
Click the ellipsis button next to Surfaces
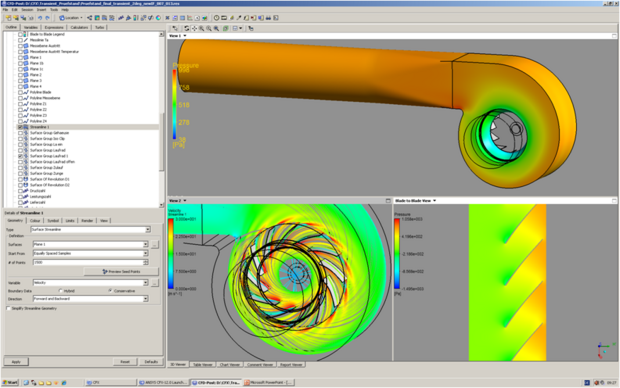coord(155,245)
